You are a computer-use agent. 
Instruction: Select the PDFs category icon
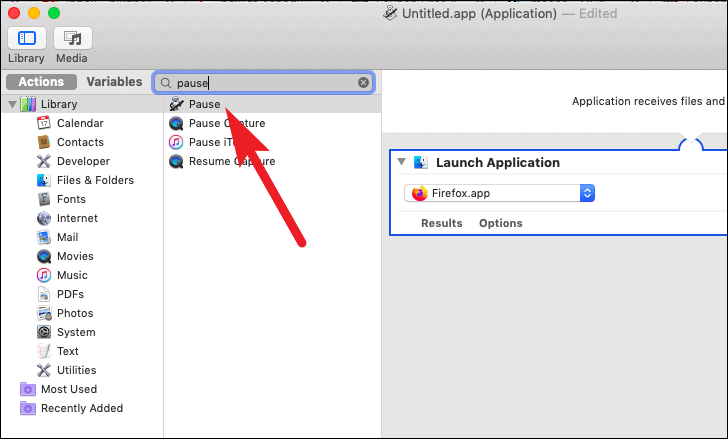pos(44,294)
